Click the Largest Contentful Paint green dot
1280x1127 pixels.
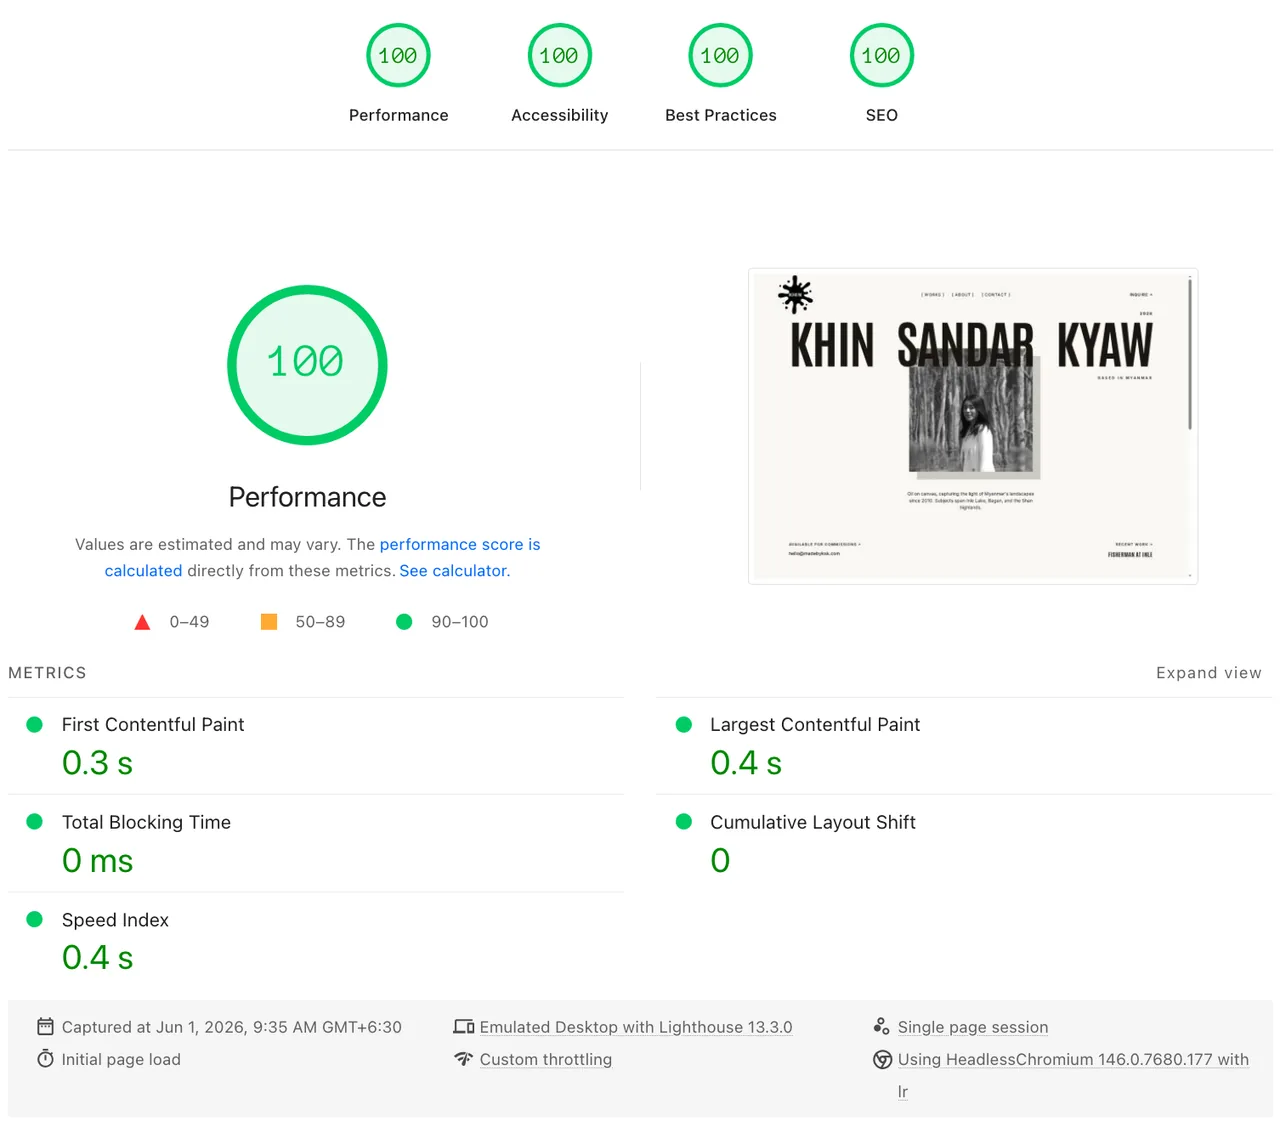[x=684, y=725]
